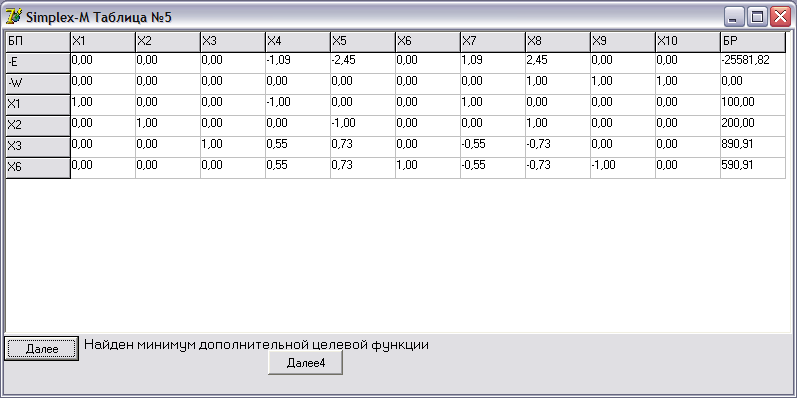This screenshot has width=797, height=398.
Task: Select the X3 row header
Action: coord(38,147)
